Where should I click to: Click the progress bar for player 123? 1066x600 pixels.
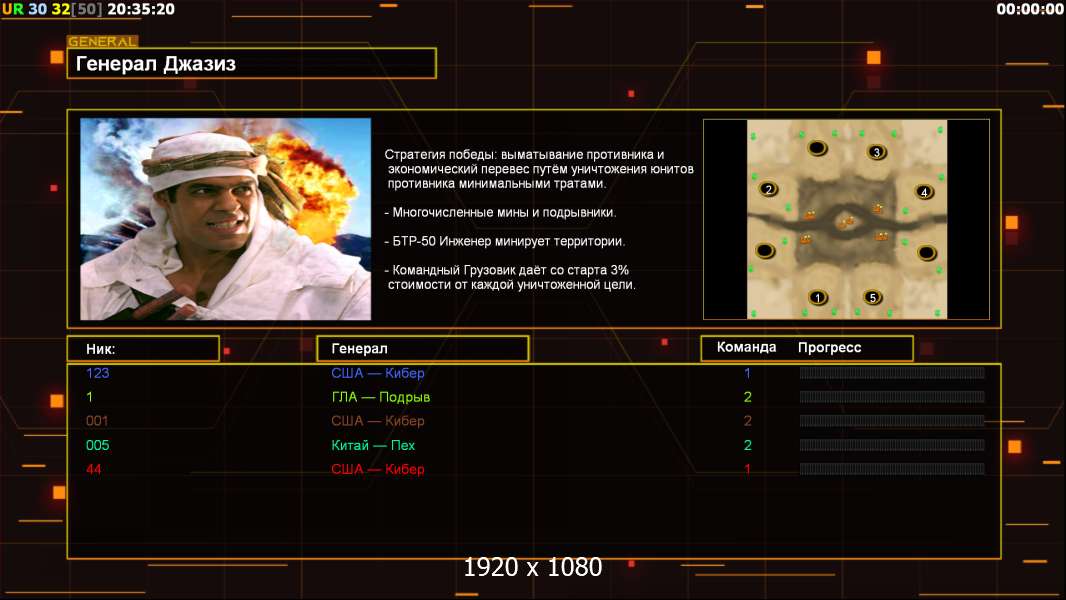[892, 372]
